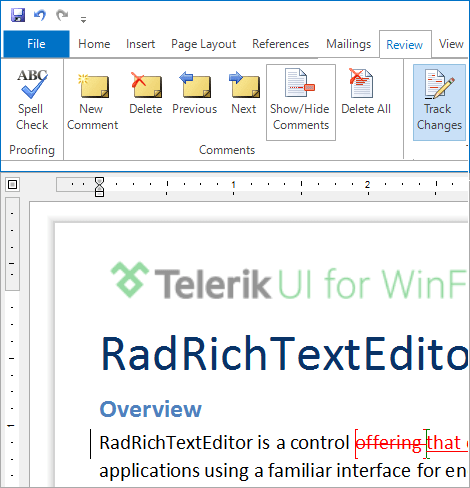Click the Telerik UI logo image

click(289, 281)
